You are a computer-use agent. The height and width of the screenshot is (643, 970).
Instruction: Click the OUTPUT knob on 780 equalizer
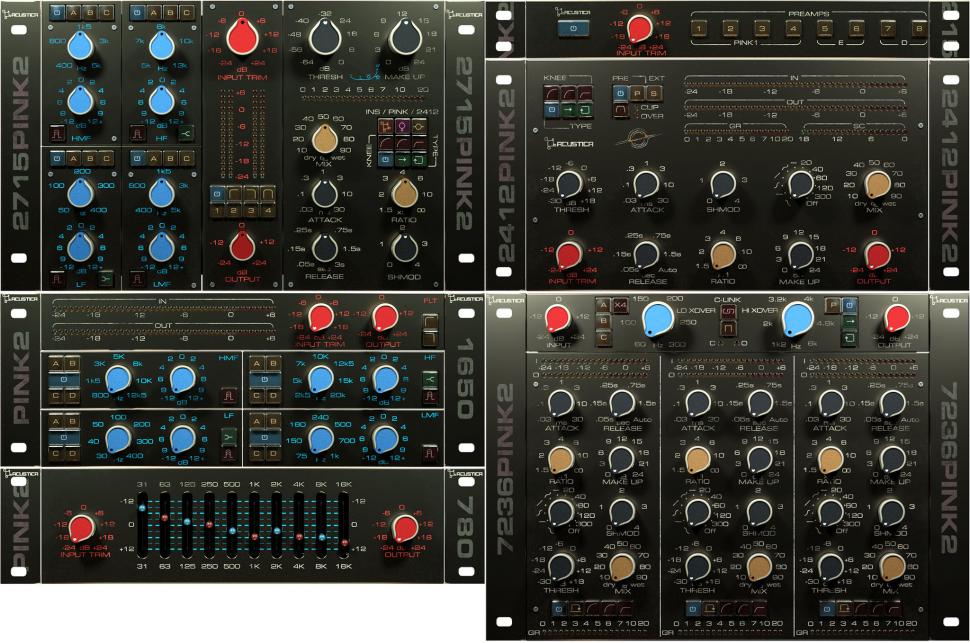(x=405, y=528)
